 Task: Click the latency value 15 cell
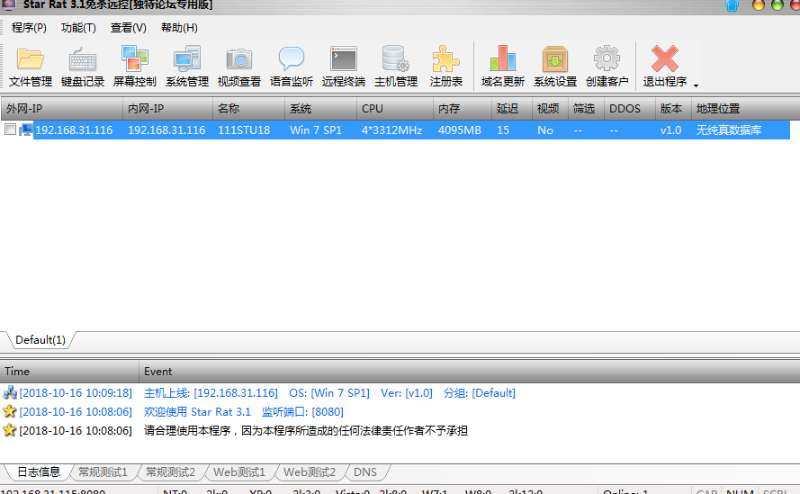503,130
